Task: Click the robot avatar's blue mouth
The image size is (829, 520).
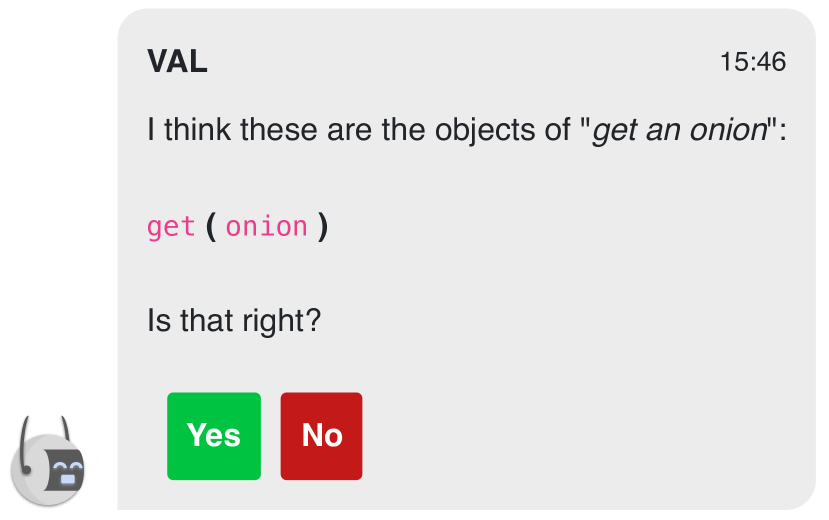Action: [68, 479]
